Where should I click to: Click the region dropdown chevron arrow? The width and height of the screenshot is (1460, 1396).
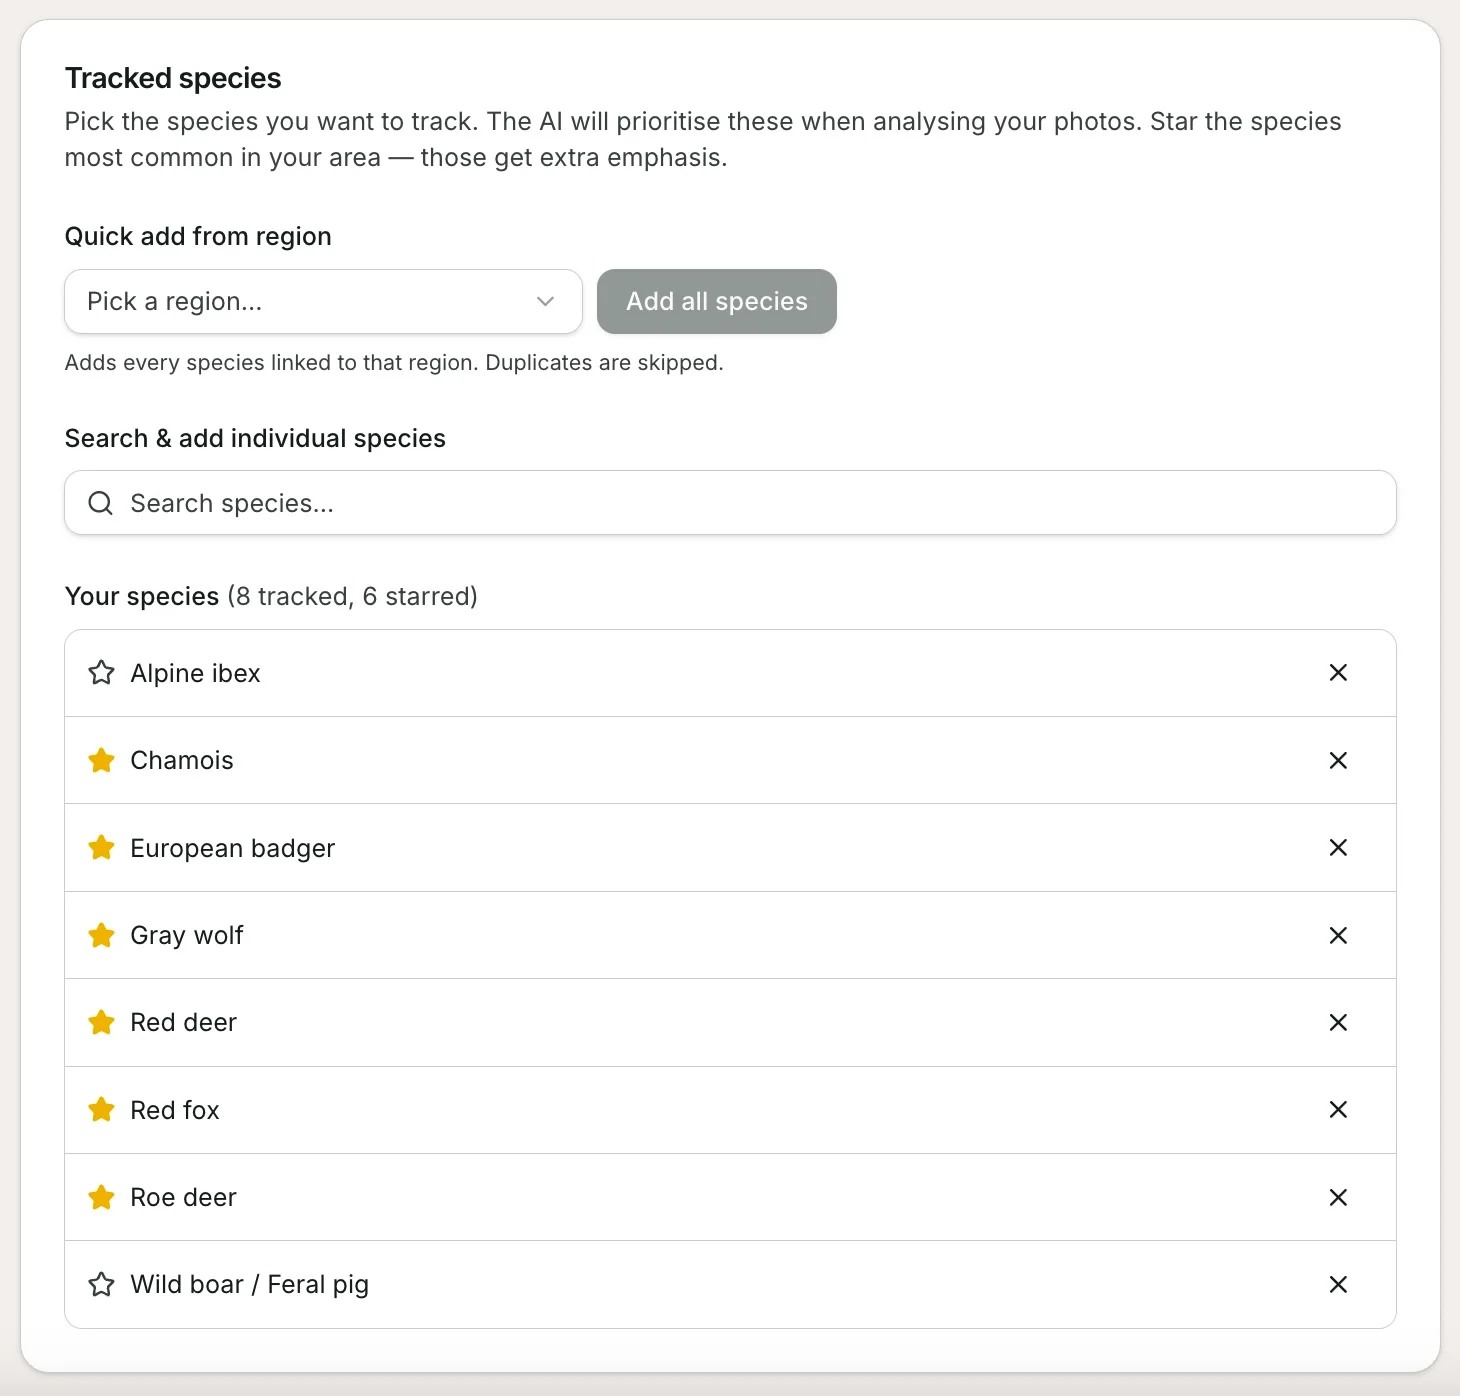click(x=545, y=301)
